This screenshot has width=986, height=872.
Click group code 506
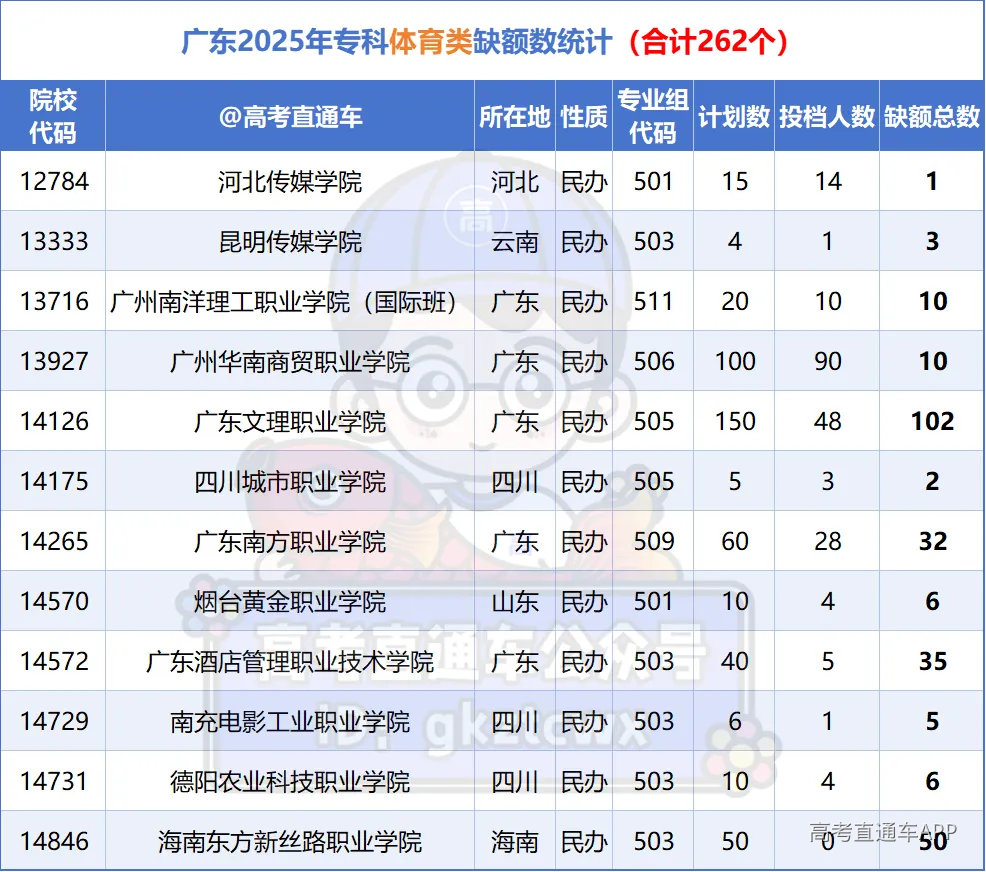tap(653, 361)
